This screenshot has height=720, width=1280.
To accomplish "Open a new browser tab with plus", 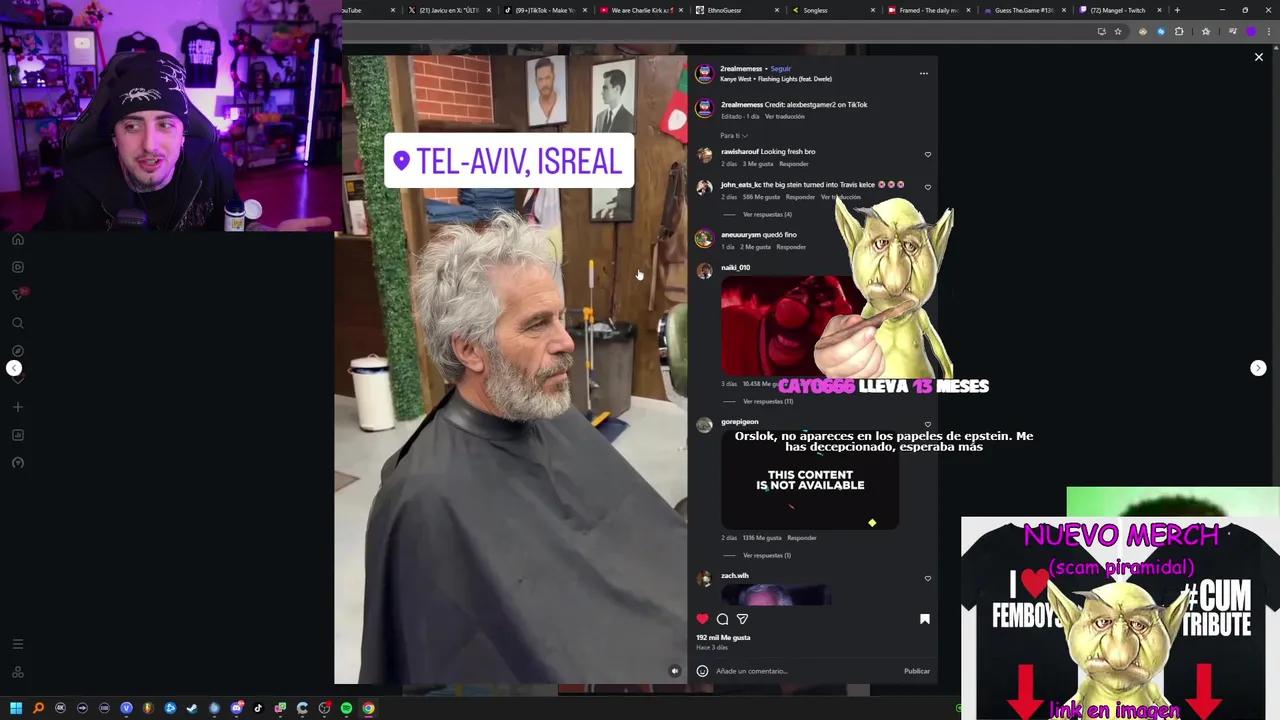I will 1177,10.
